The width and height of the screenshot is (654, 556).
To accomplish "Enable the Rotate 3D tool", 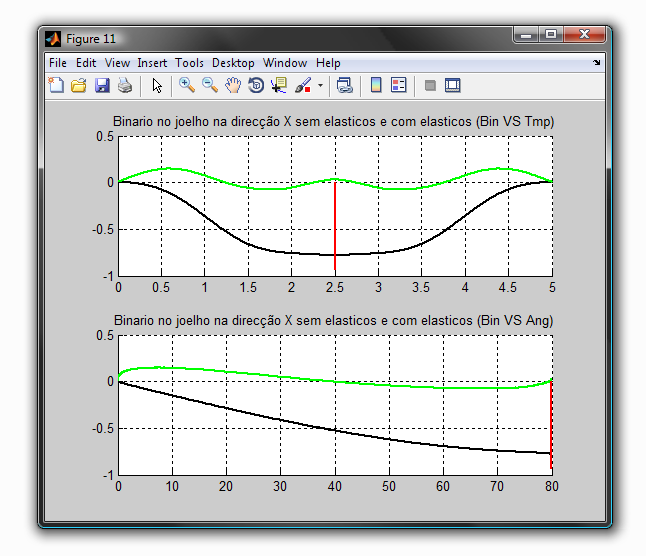I will [x=256, y=86].
